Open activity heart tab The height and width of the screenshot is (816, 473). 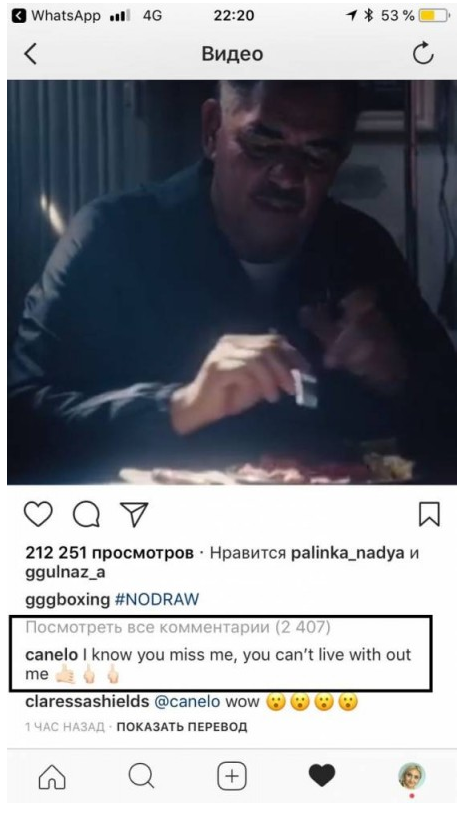[322, 776]
